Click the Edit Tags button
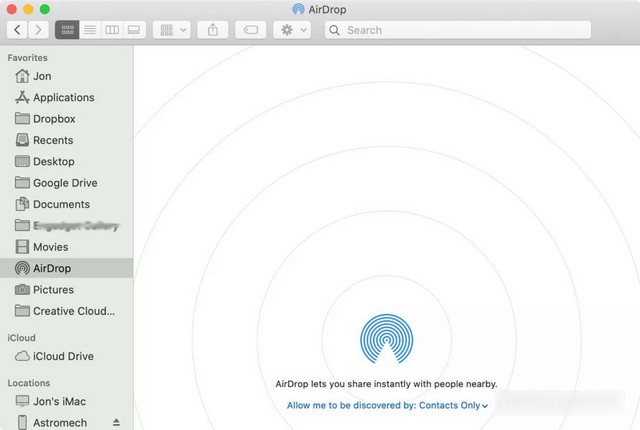The image size is (640, 430). (x=251, y=30)
